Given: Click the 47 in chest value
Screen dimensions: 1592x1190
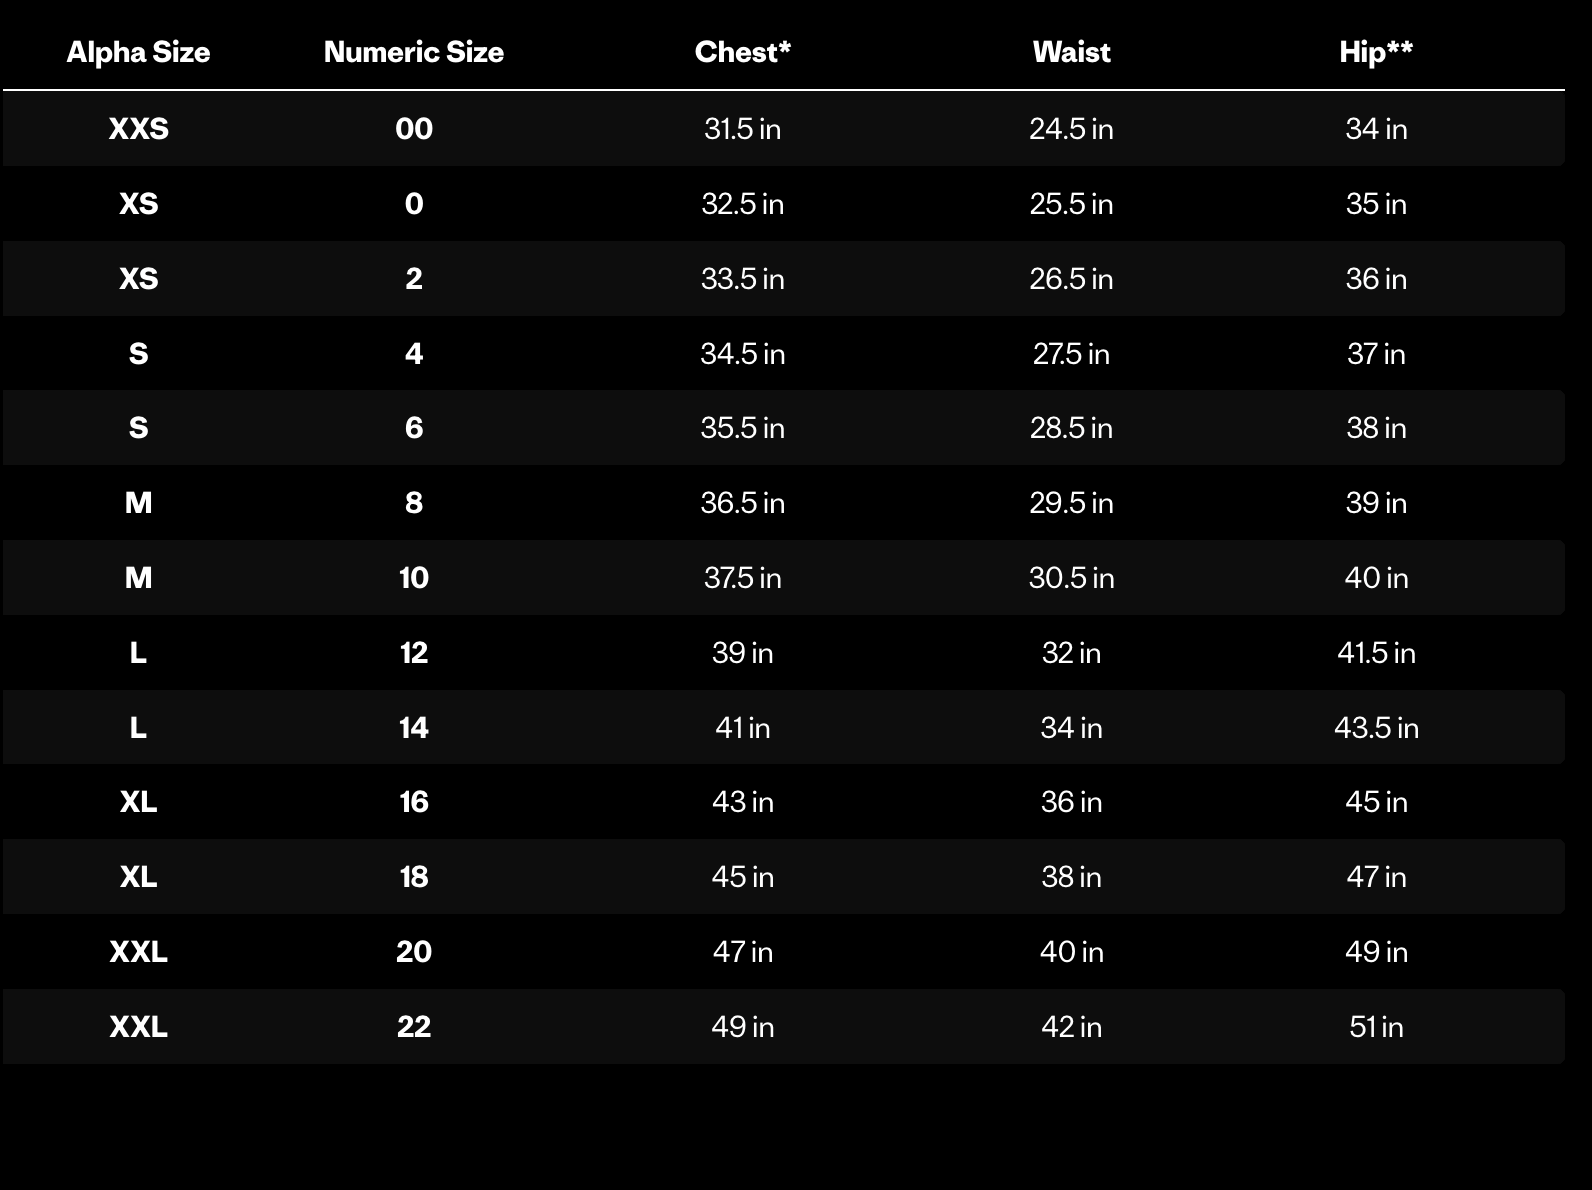Looking at the screenshot, I should tap(742, 952).
